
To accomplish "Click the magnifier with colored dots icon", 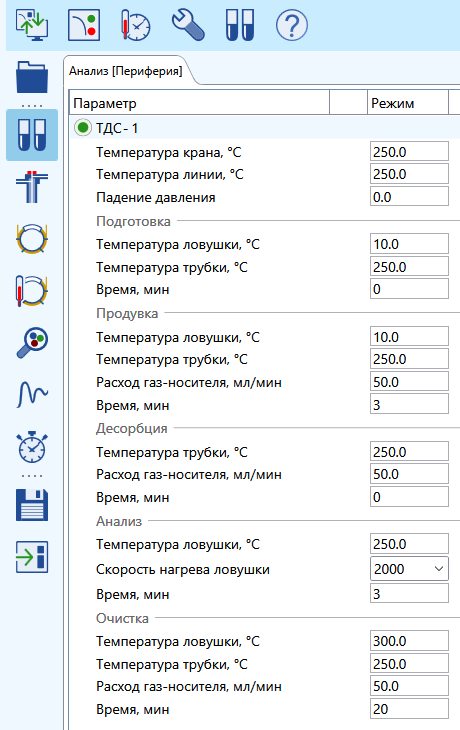I will pos(32,343).
